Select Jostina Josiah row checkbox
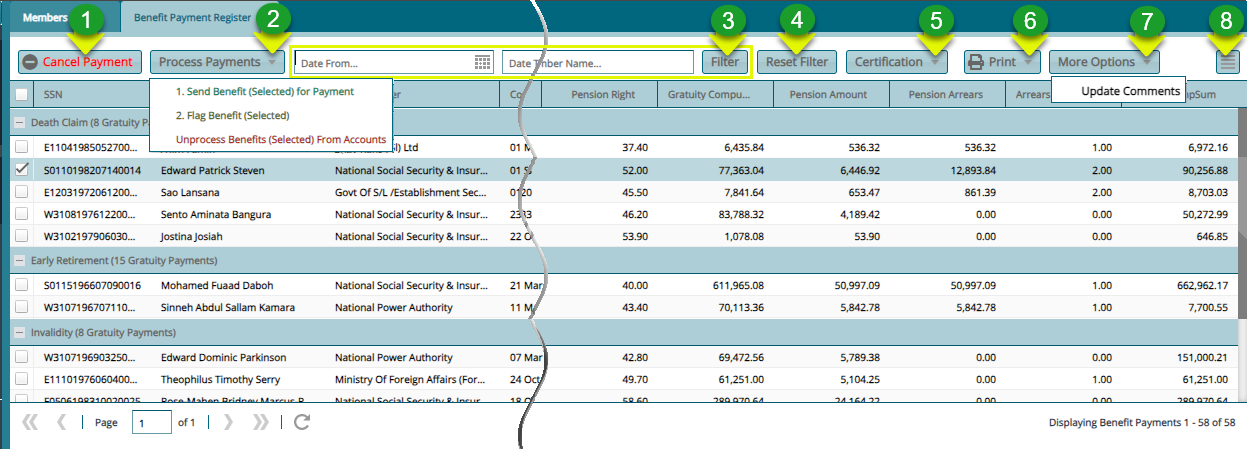This screenshot has height=449, width=1248. click(21, 236)
